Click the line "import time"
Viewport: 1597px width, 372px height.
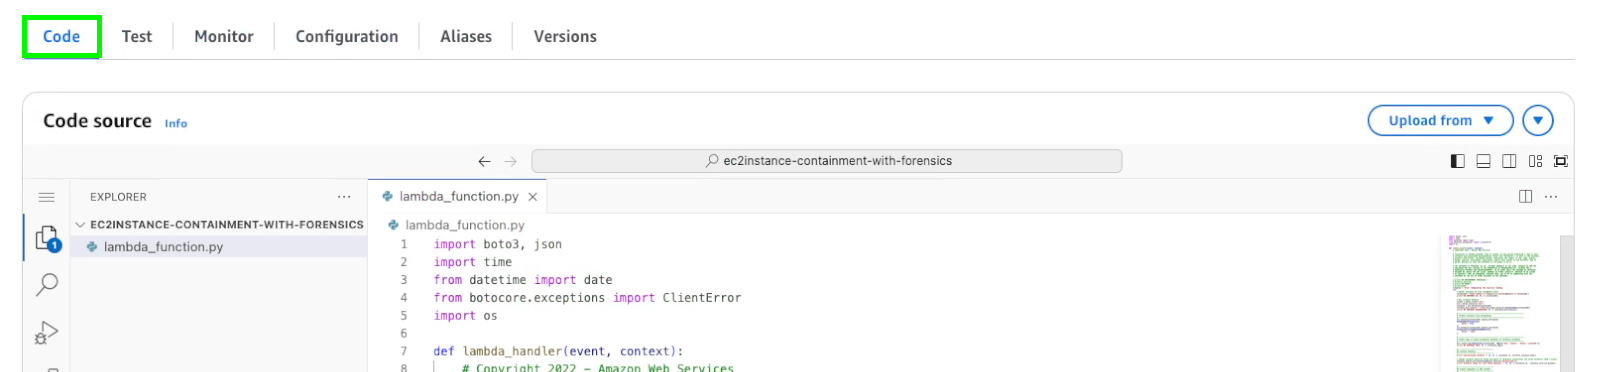pyautogui.click(x=472, y=262)
